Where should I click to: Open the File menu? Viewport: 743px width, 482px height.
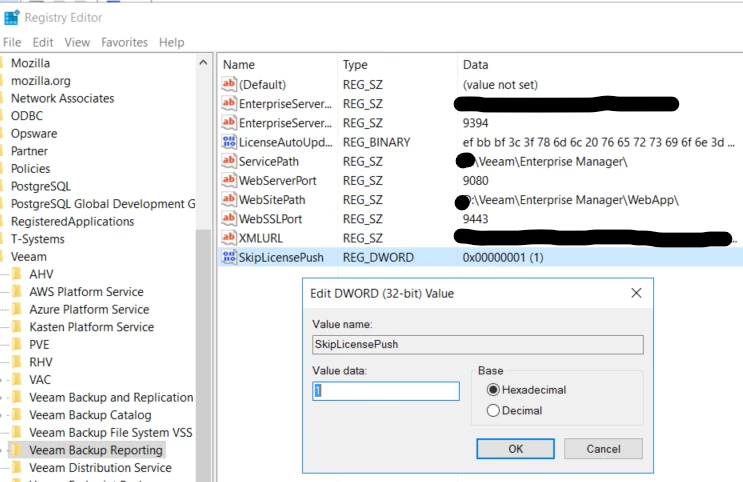pyautogui.click(x=12, y=42)
